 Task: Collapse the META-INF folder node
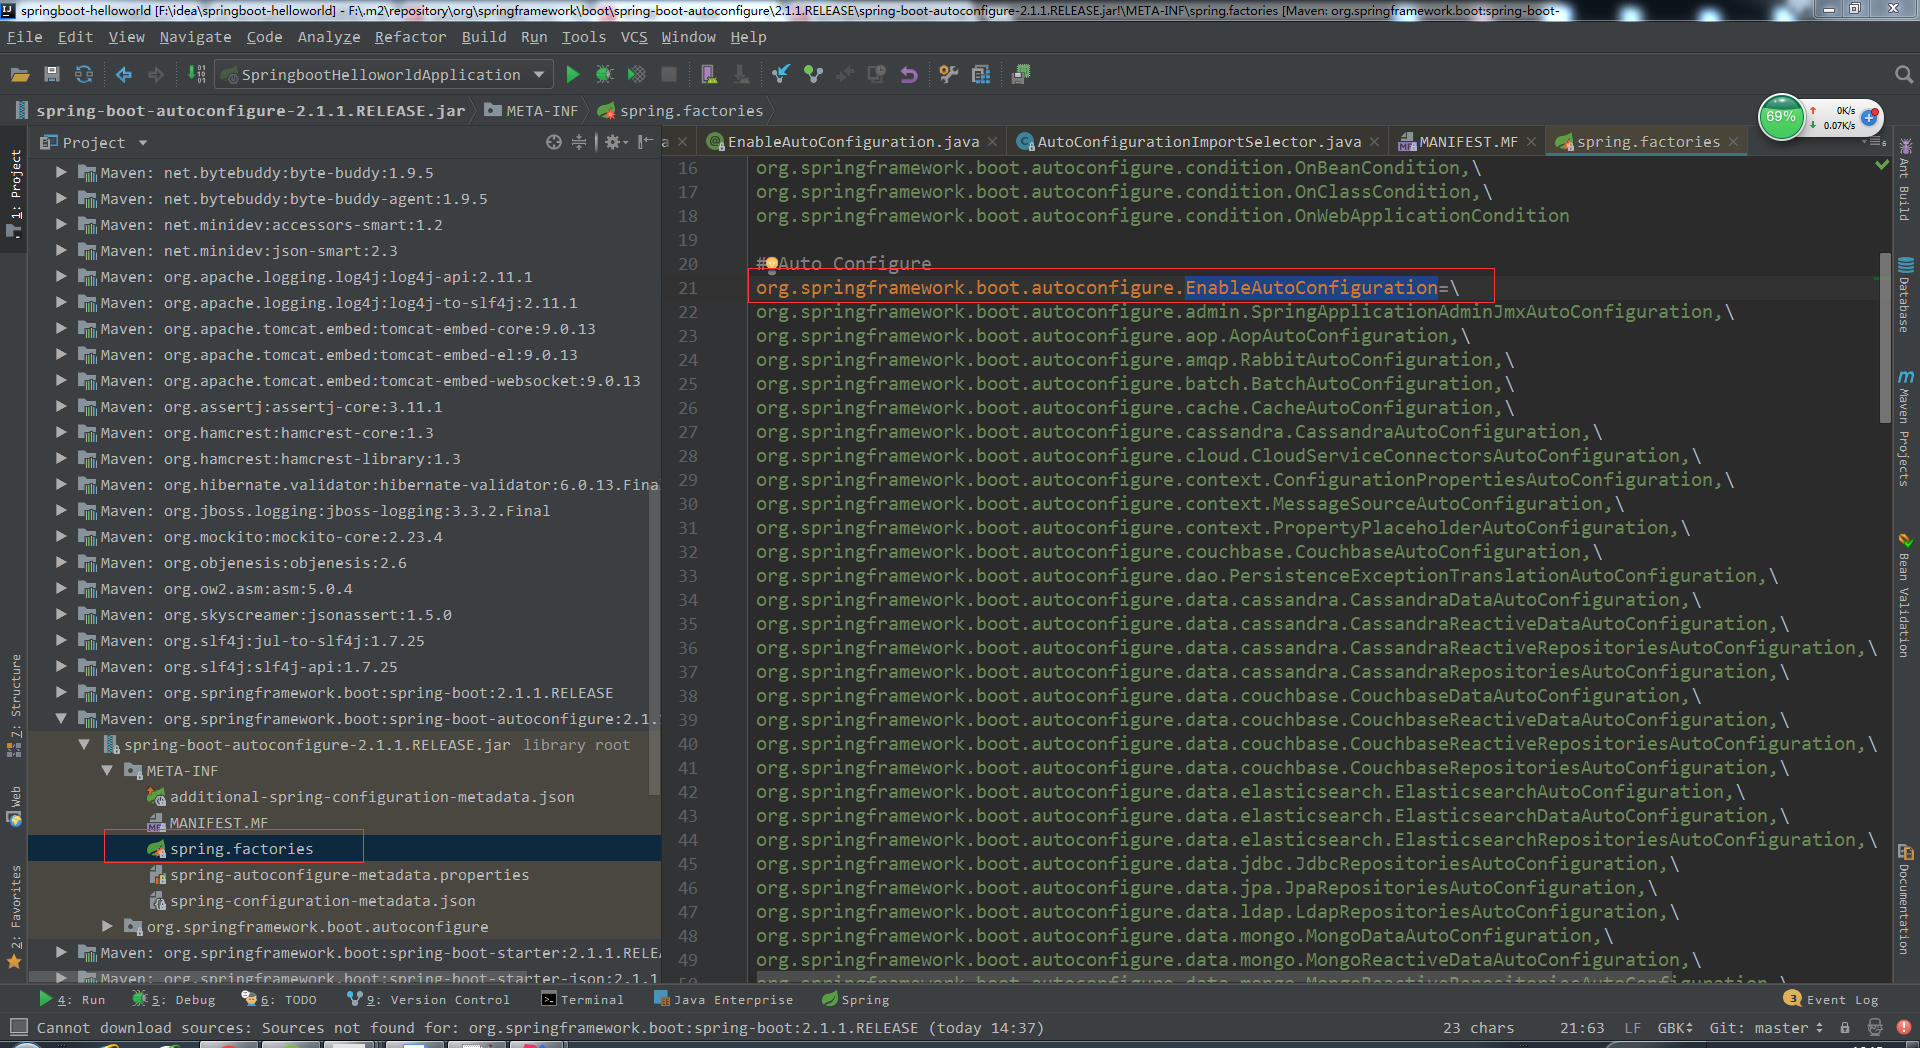pos(107,771)
